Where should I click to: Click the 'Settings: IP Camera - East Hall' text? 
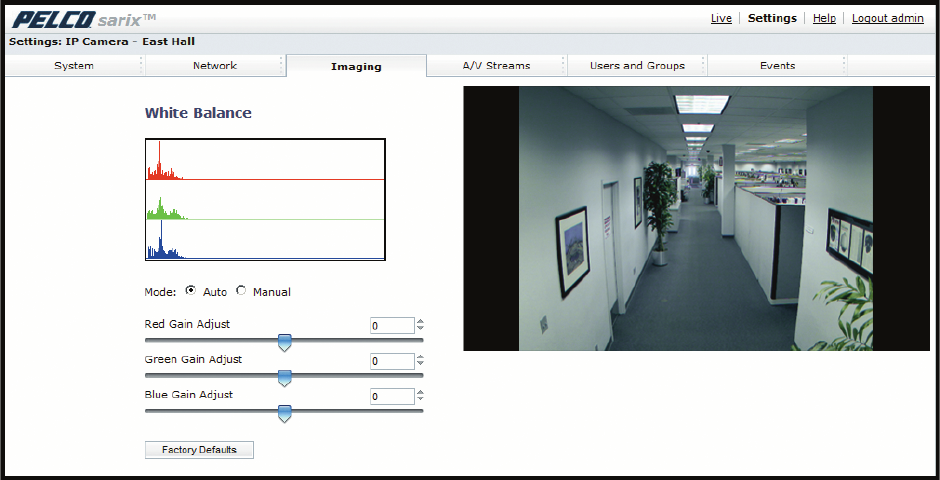tap(102, 42)
